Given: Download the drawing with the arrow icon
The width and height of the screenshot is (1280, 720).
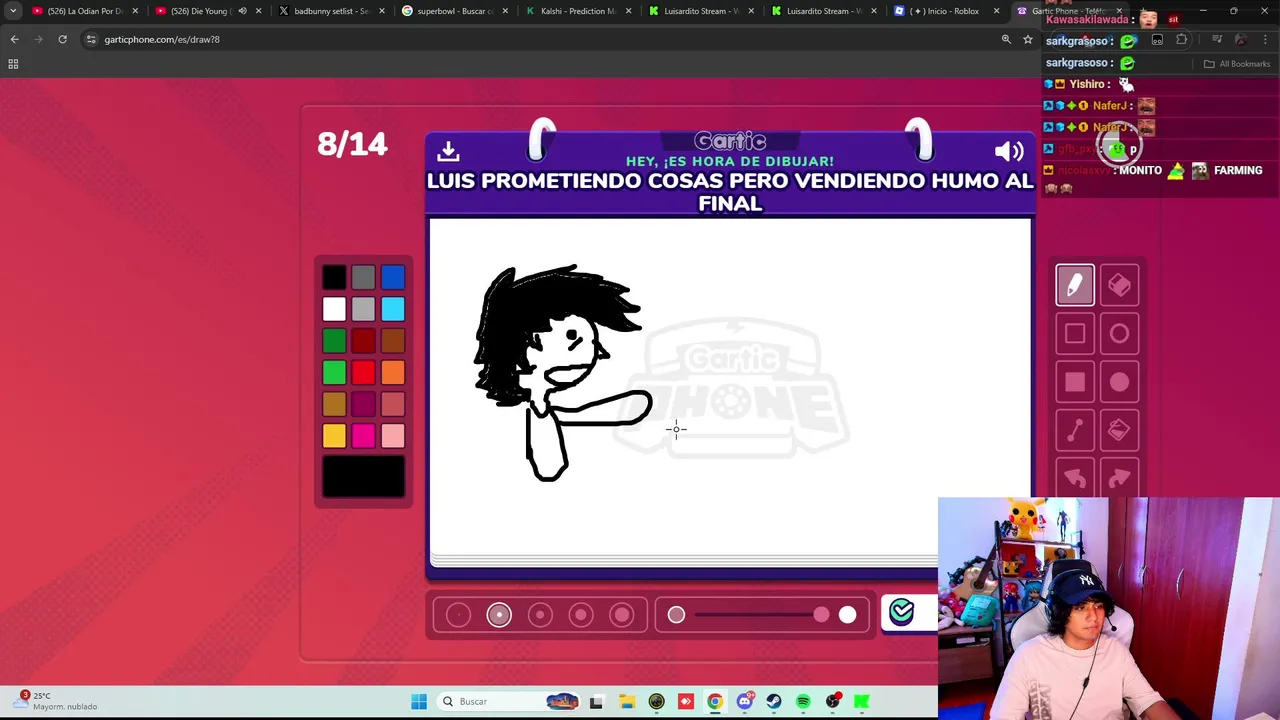Looking at the screenshot, I should (448, 151).
